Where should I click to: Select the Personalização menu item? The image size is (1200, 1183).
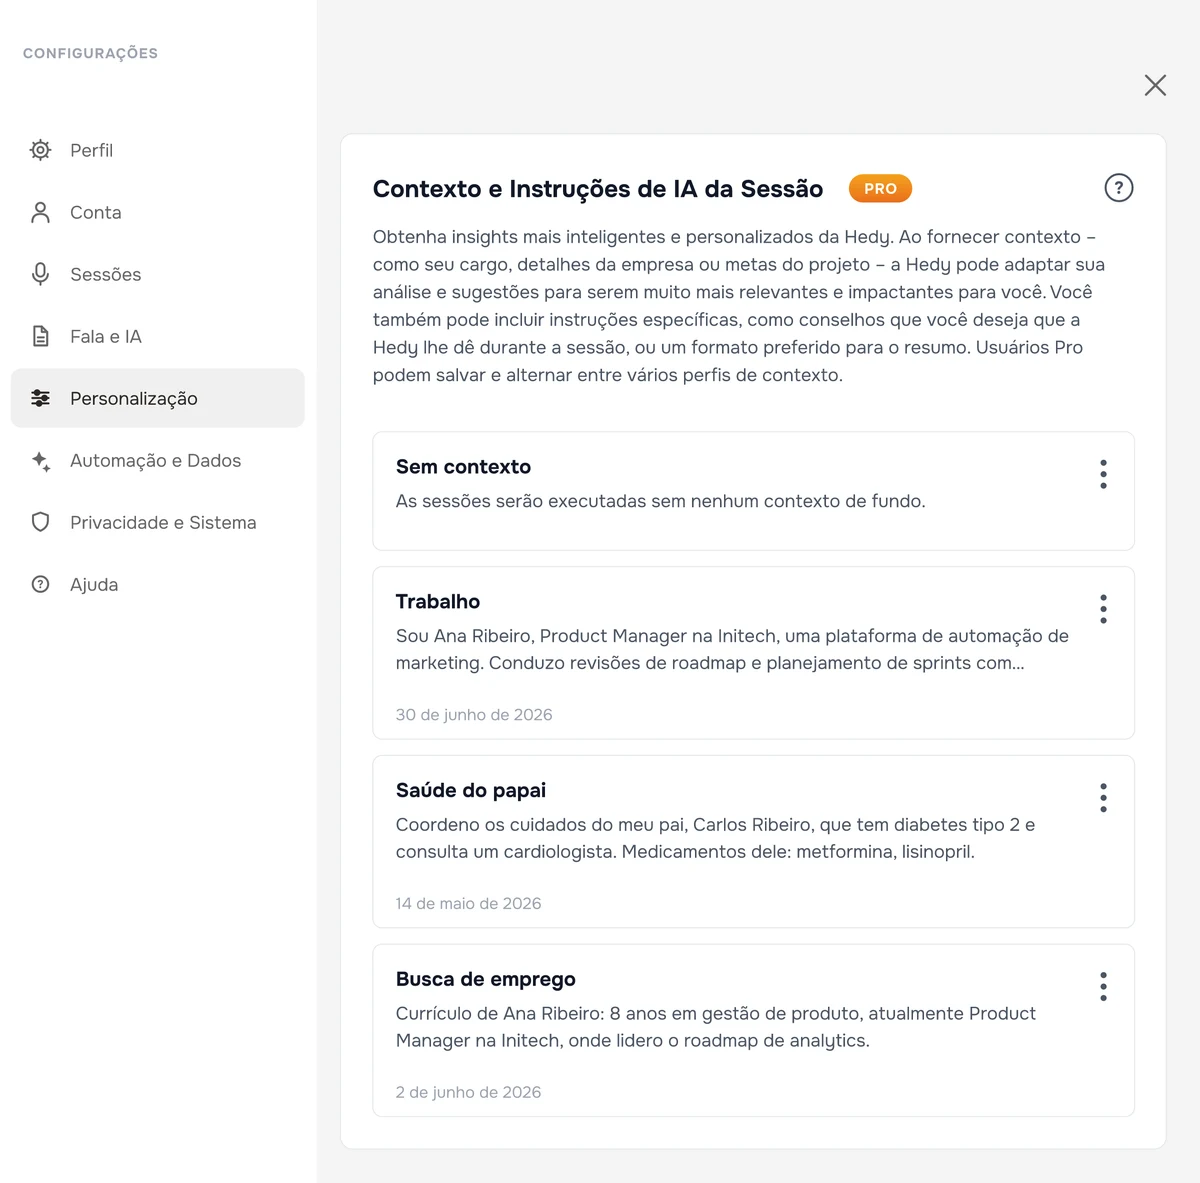tap(157, 398)
